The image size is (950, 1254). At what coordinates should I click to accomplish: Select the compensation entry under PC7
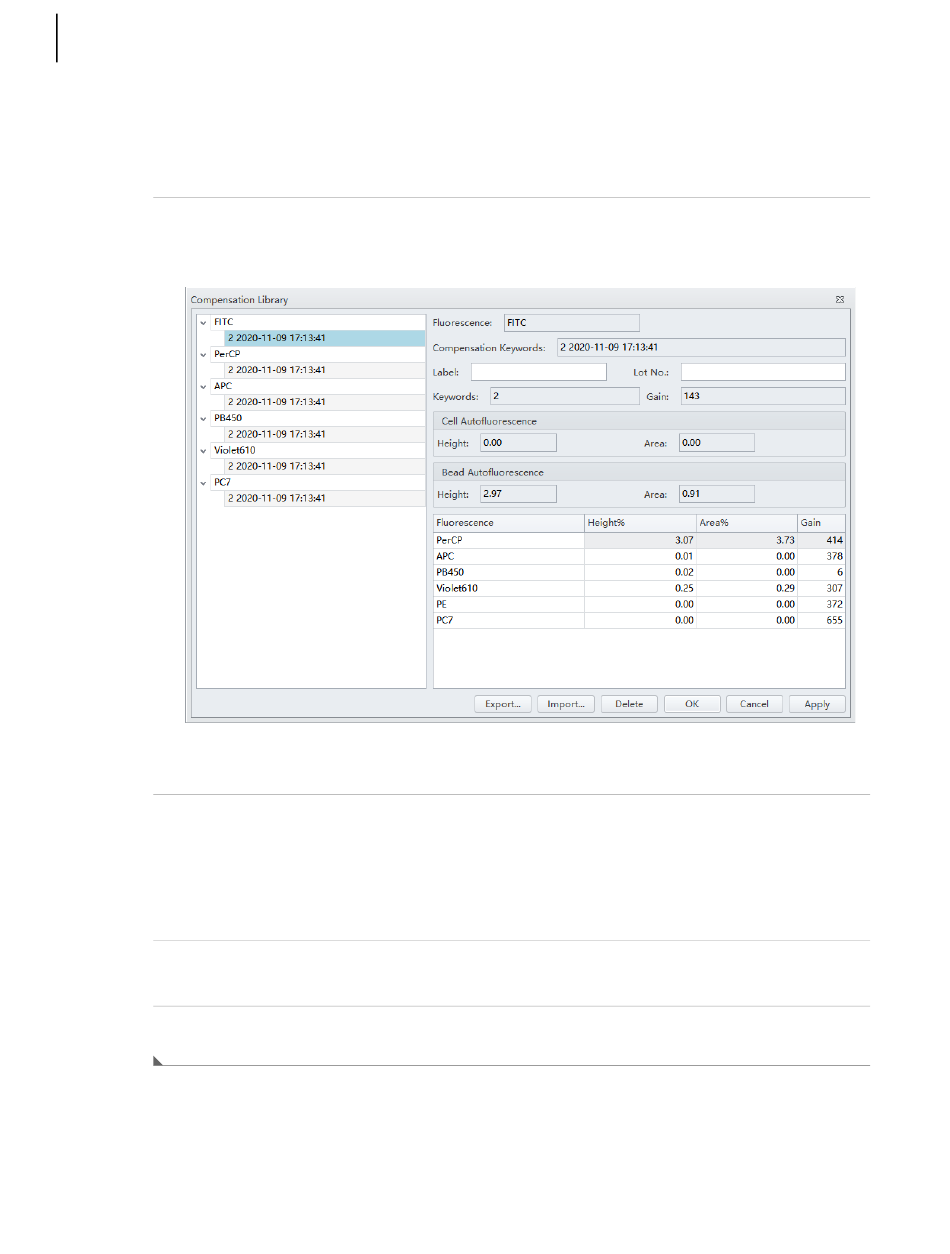(325, 498)
